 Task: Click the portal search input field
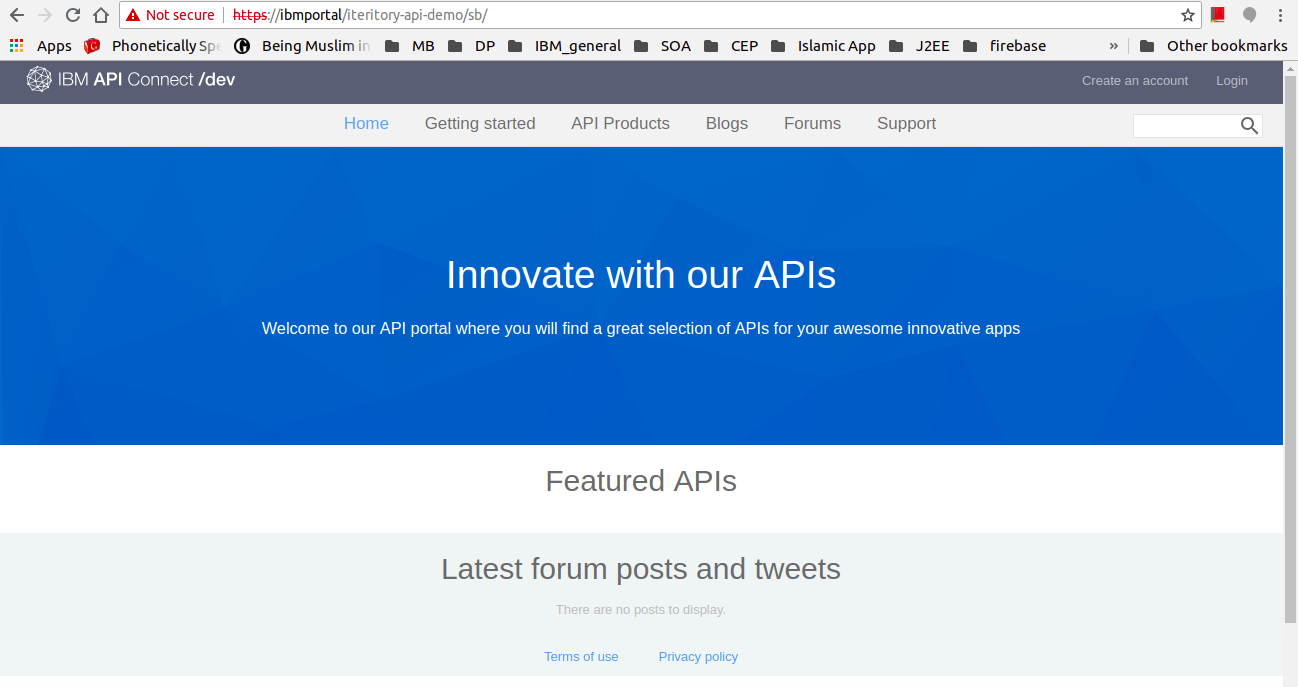coord(1186,125)
